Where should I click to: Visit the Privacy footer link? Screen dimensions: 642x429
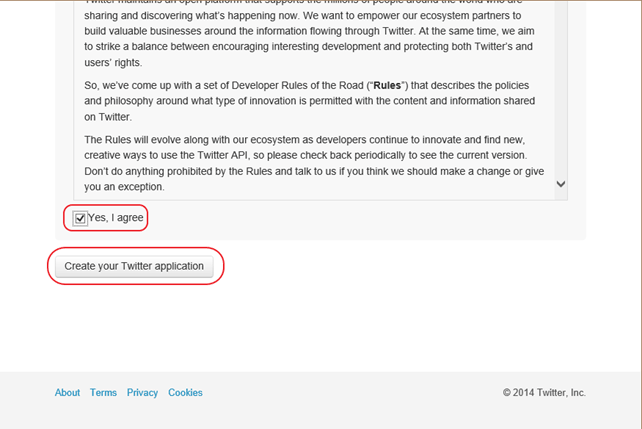[142, 393]
